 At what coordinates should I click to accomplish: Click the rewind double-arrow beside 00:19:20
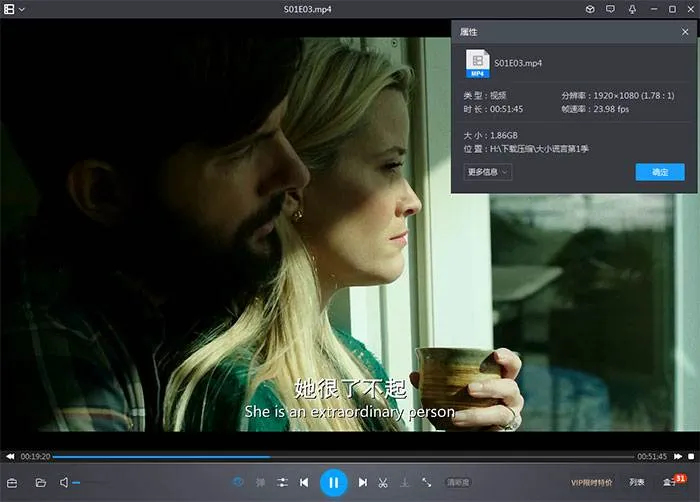tap(10, 456)
